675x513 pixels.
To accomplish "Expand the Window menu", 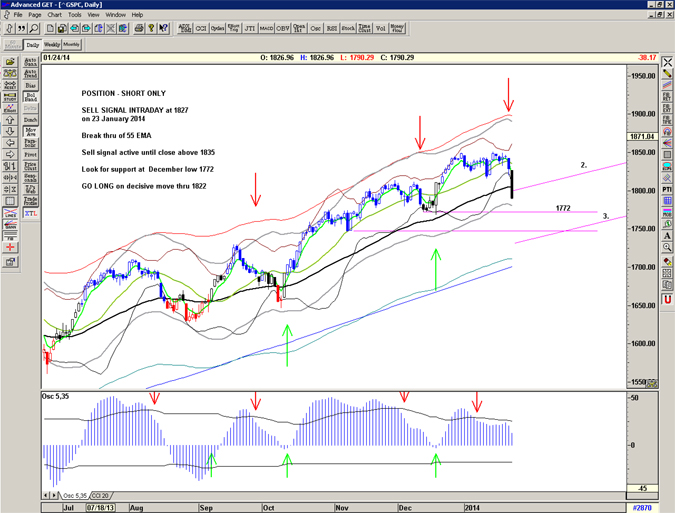I will point(115,15).
